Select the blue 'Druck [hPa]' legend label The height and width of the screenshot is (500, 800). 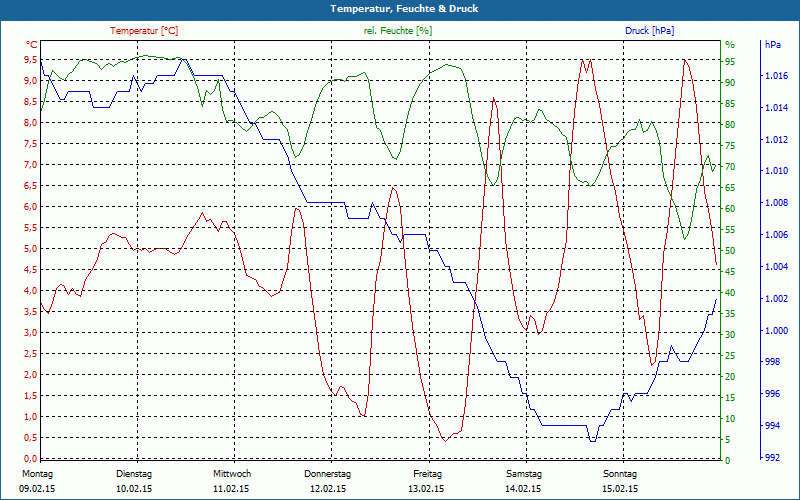pyautogui.click(x=649, y=31)
